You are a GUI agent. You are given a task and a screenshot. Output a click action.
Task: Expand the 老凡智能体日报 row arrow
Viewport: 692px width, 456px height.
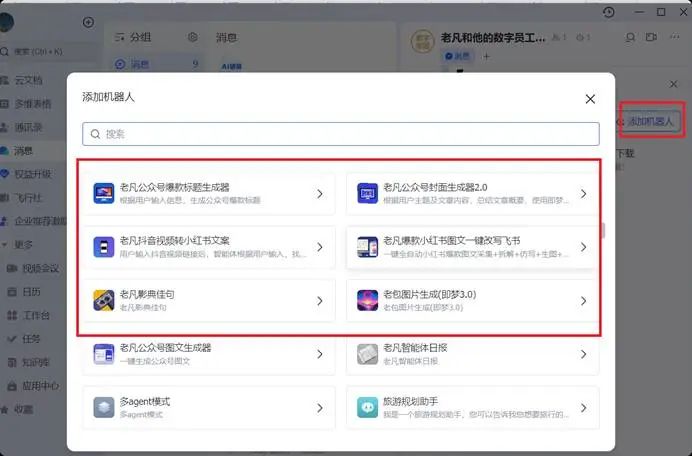point(583,354)
